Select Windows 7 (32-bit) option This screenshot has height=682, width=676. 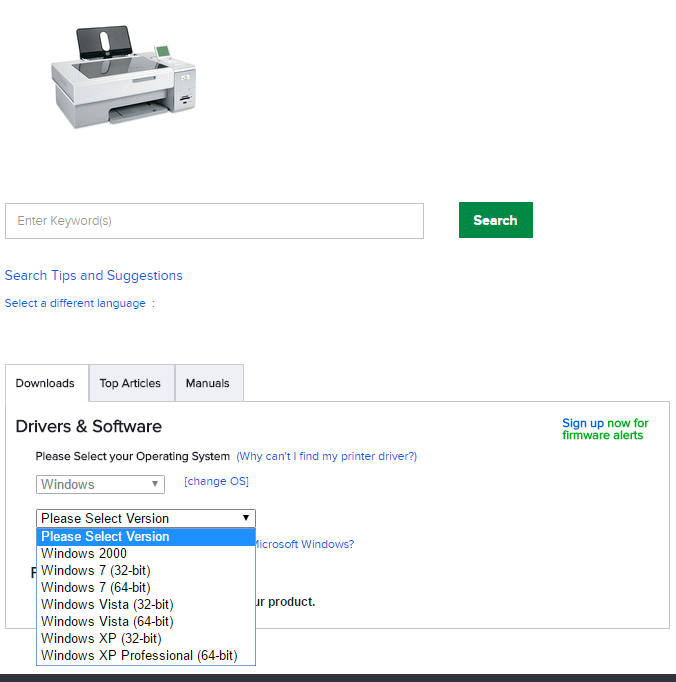pos(96,570)
